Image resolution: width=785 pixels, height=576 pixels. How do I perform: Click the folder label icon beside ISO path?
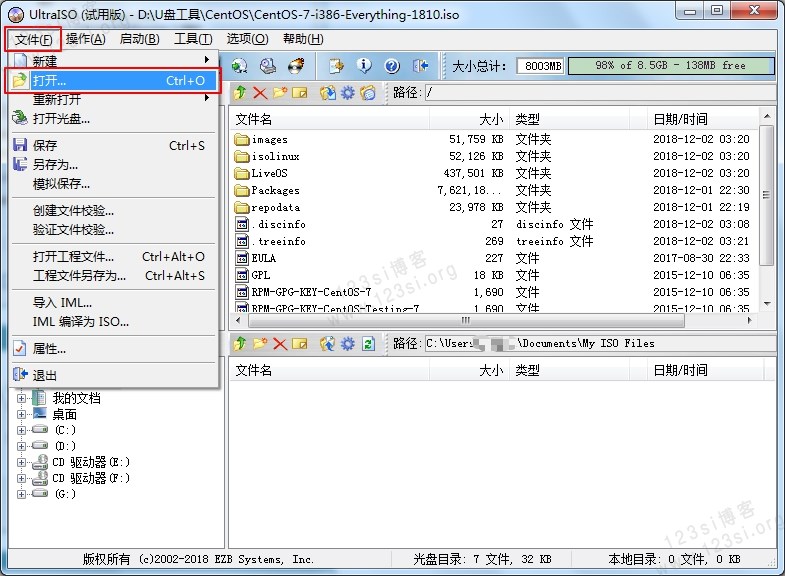[x=368, y=93]
